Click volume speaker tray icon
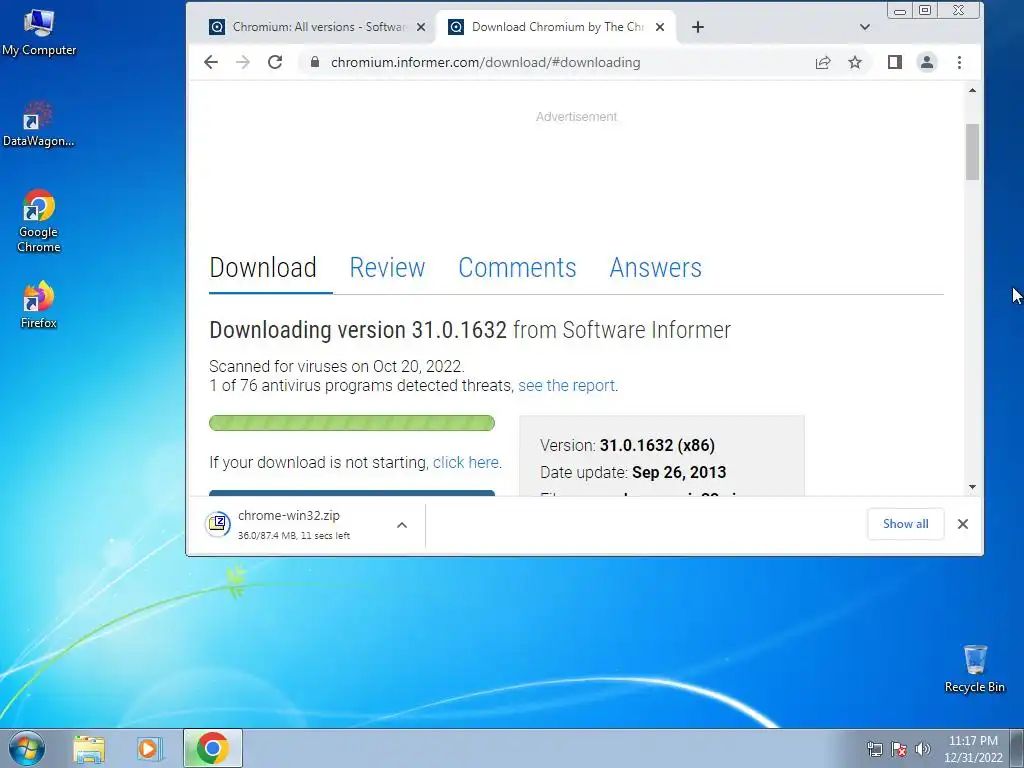Image resolution: width=1024 pixels, height=768 pixels. [923, 749]
